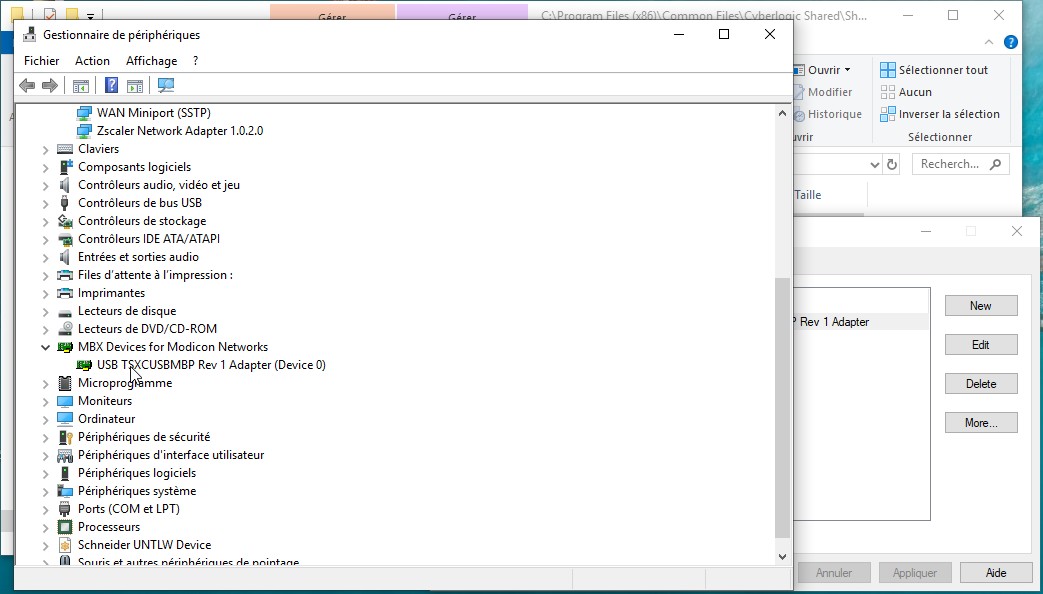The width and height of the screenshot is (1043, 594).
Task: Expand the Processeurs node
Action: point(45,527)
